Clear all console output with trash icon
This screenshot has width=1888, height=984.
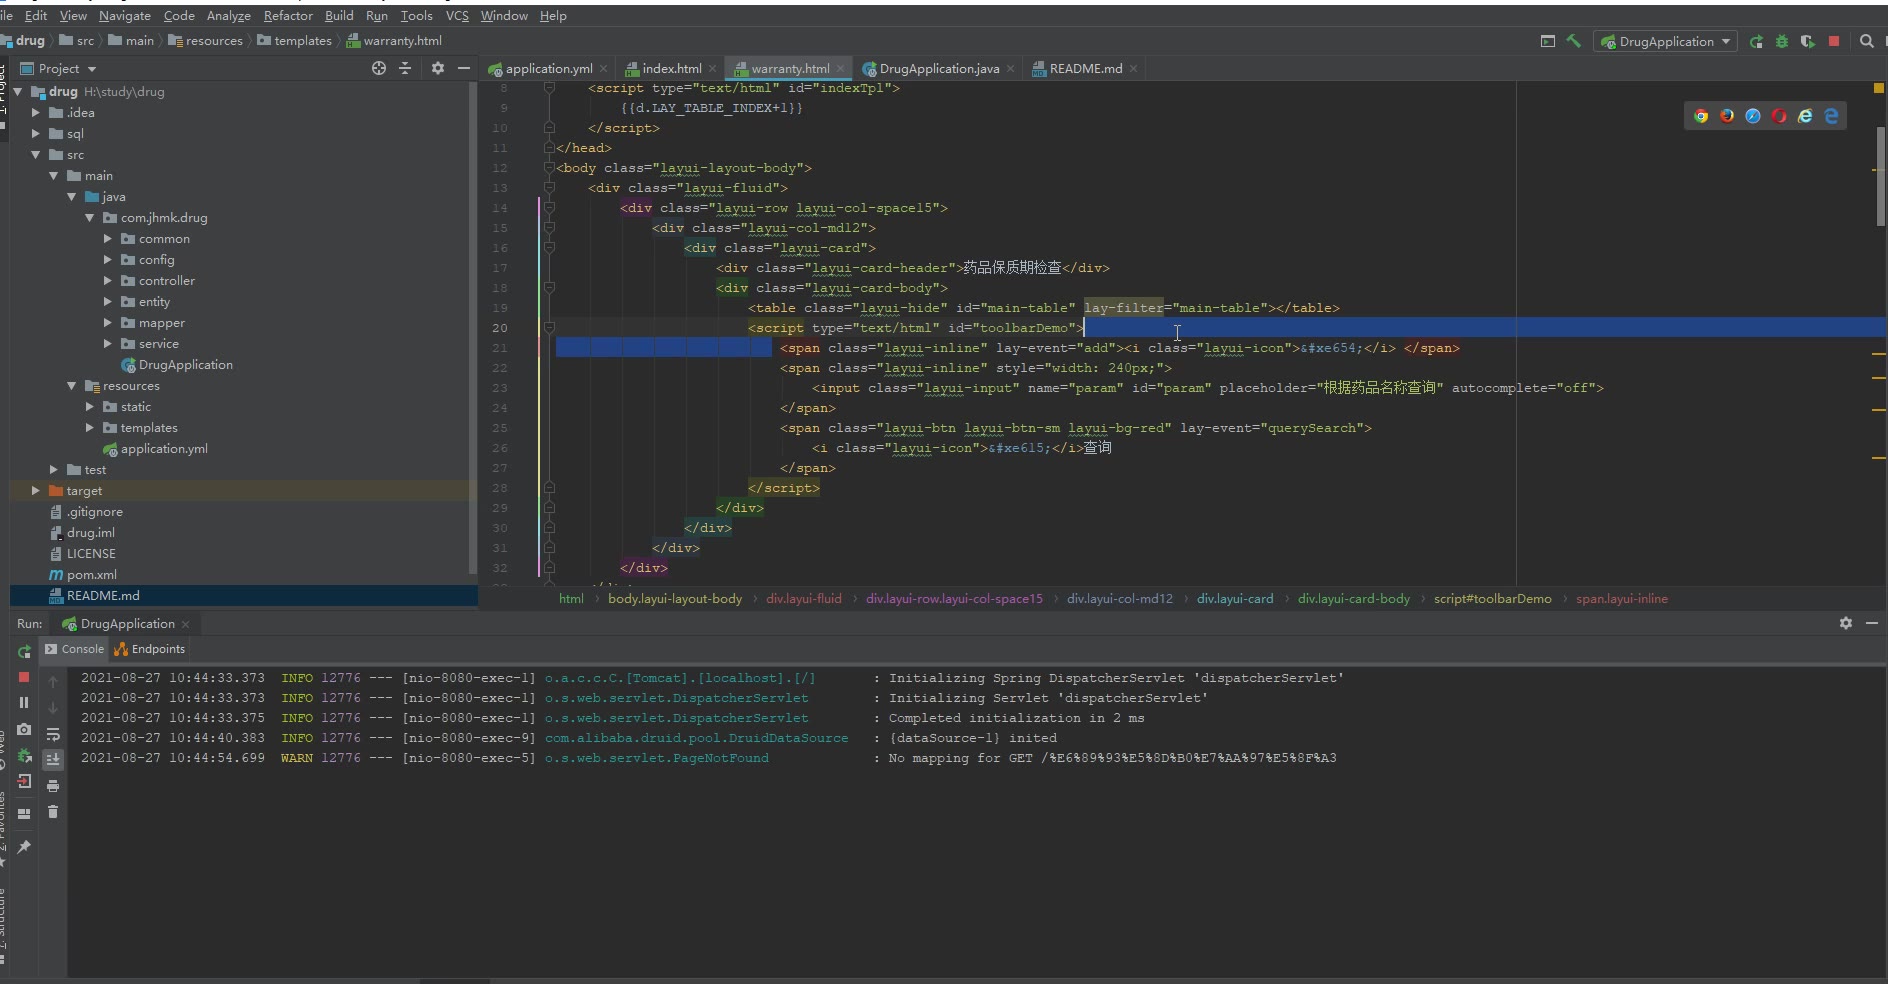53,812
